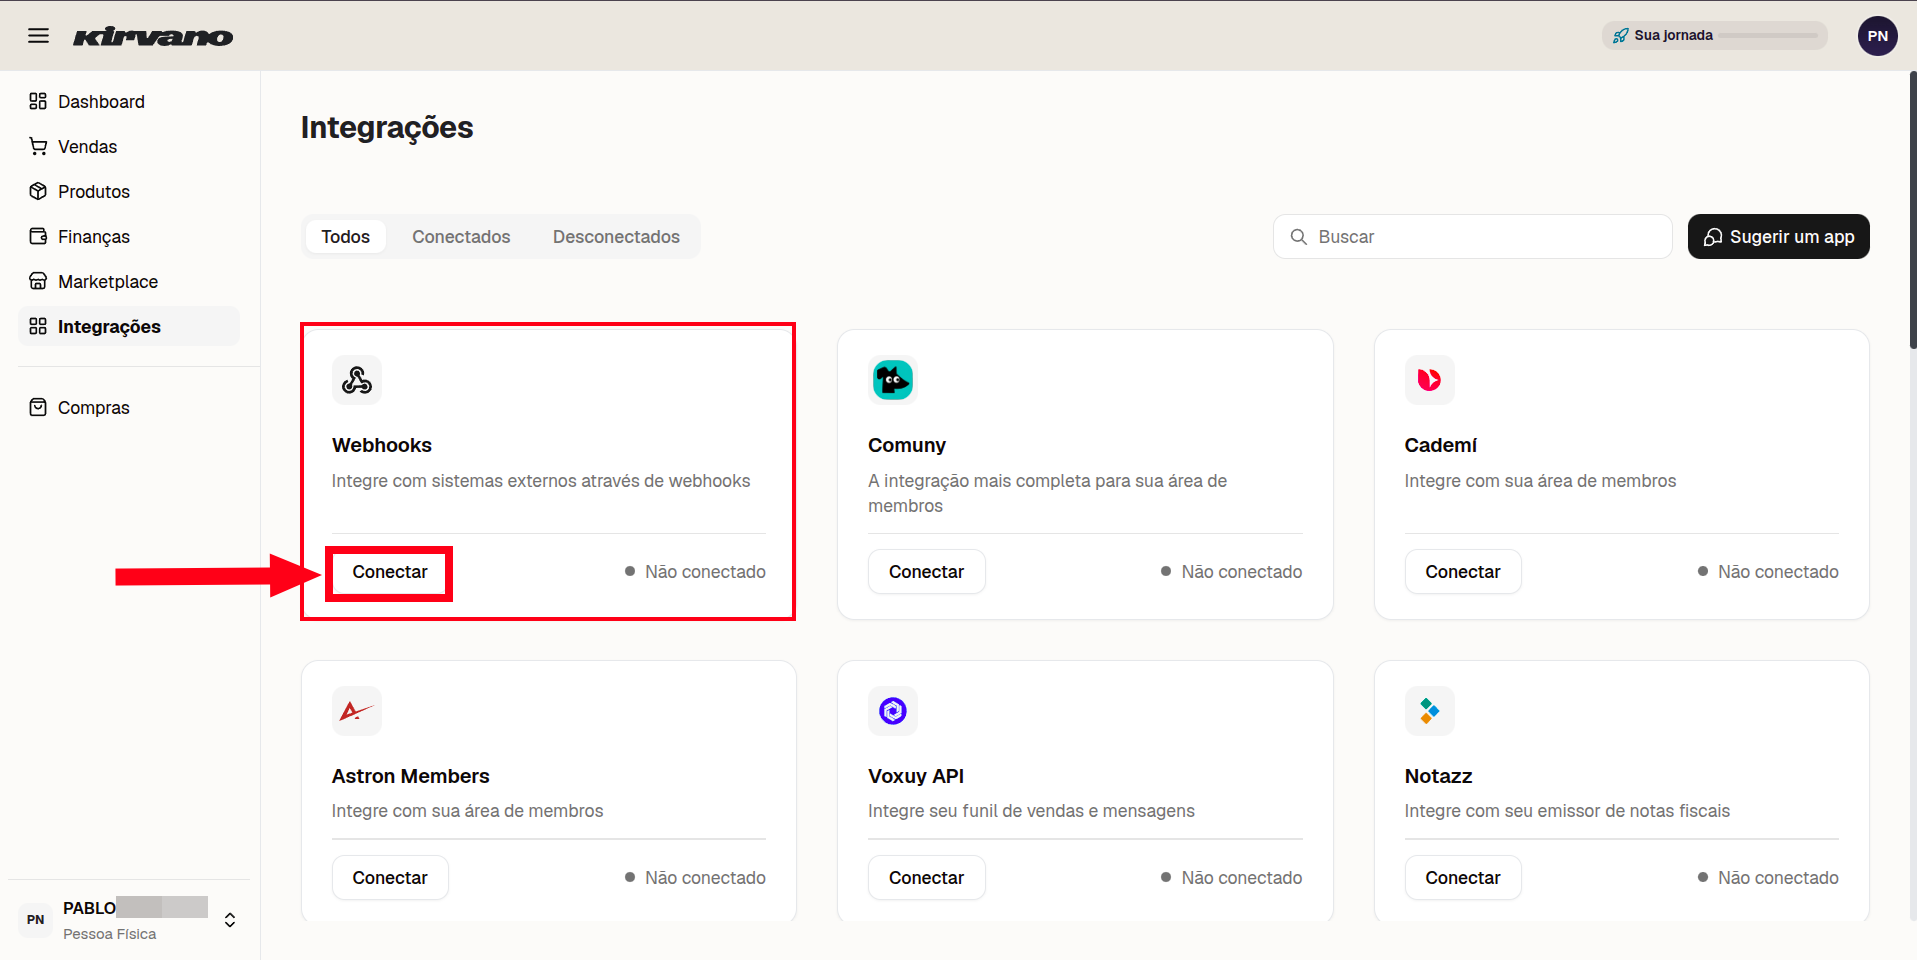Click the Integrações page heading
Screen dimensions: 1917x960
click(387, 128)
